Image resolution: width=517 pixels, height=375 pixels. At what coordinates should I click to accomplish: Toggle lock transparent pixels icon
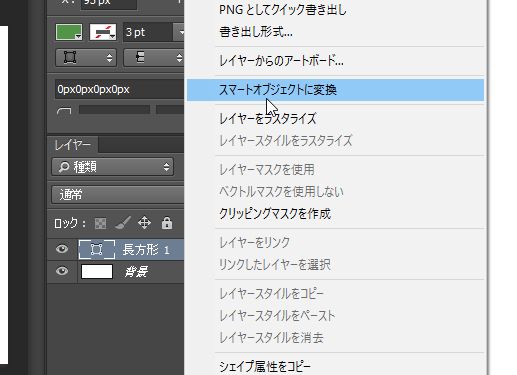(100, 223)
